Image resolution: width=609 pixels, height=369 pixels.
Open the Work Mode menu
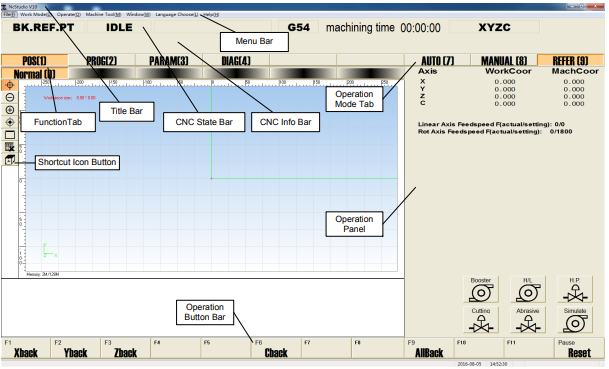pos(35,14)
